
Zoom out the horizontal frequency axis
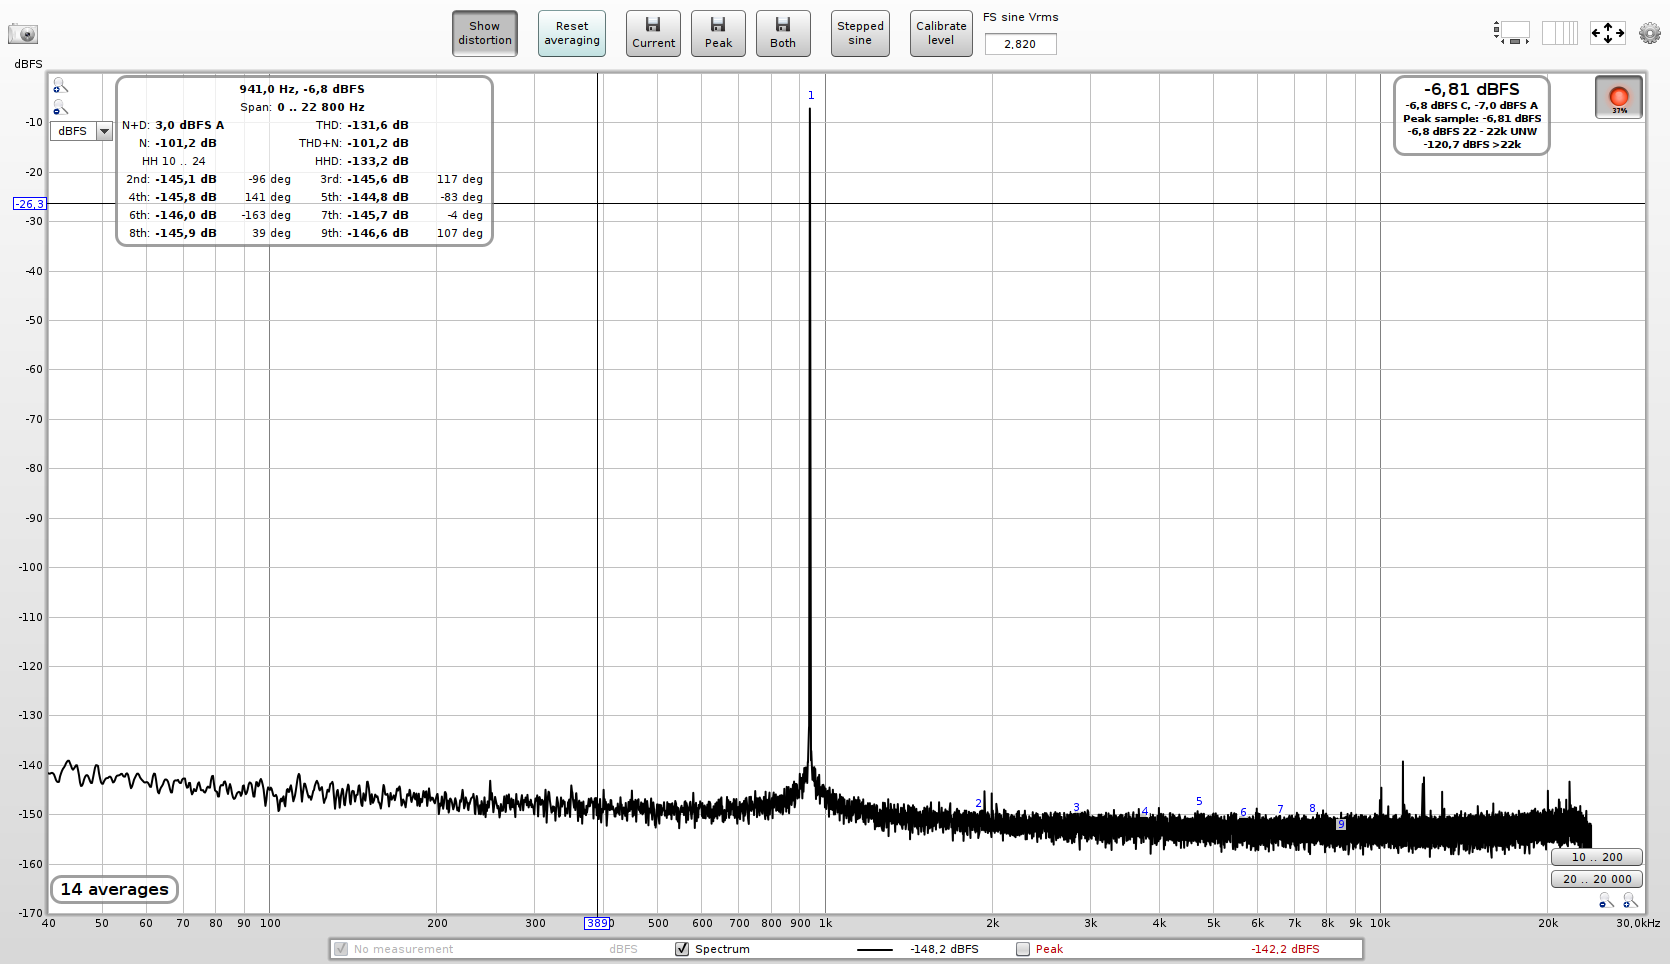tap(1606, 902)
